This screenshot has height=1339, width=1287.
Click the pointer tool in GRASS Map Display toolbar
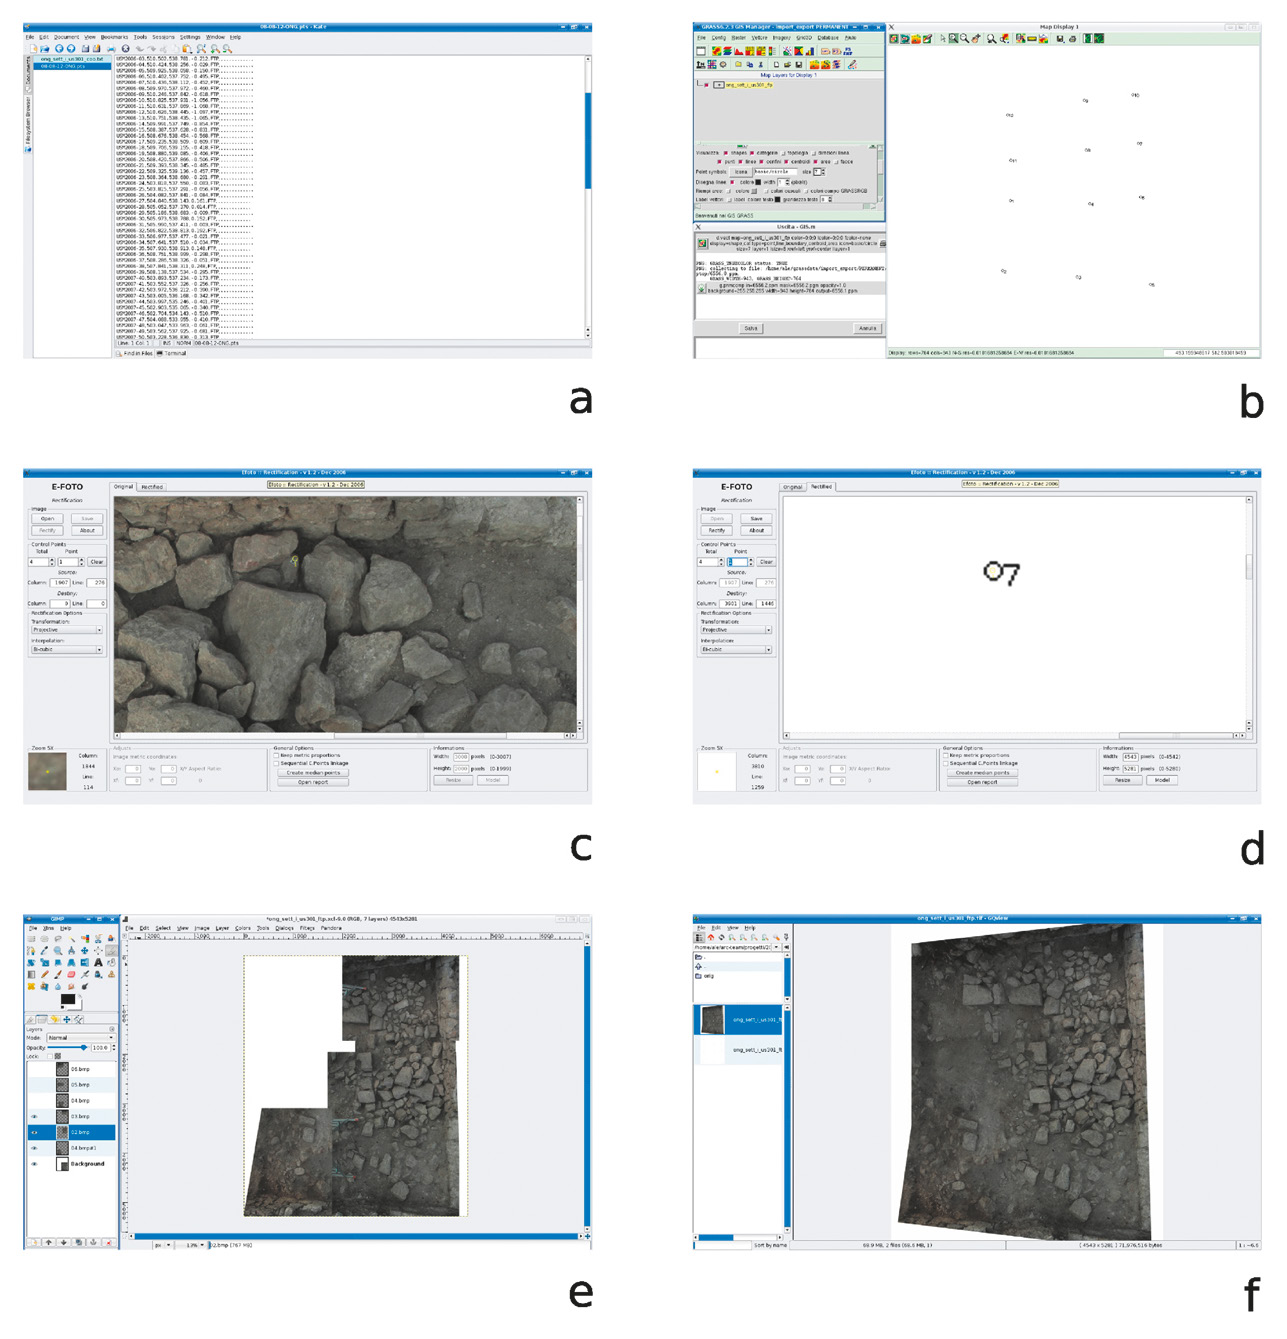pos(943,39)
